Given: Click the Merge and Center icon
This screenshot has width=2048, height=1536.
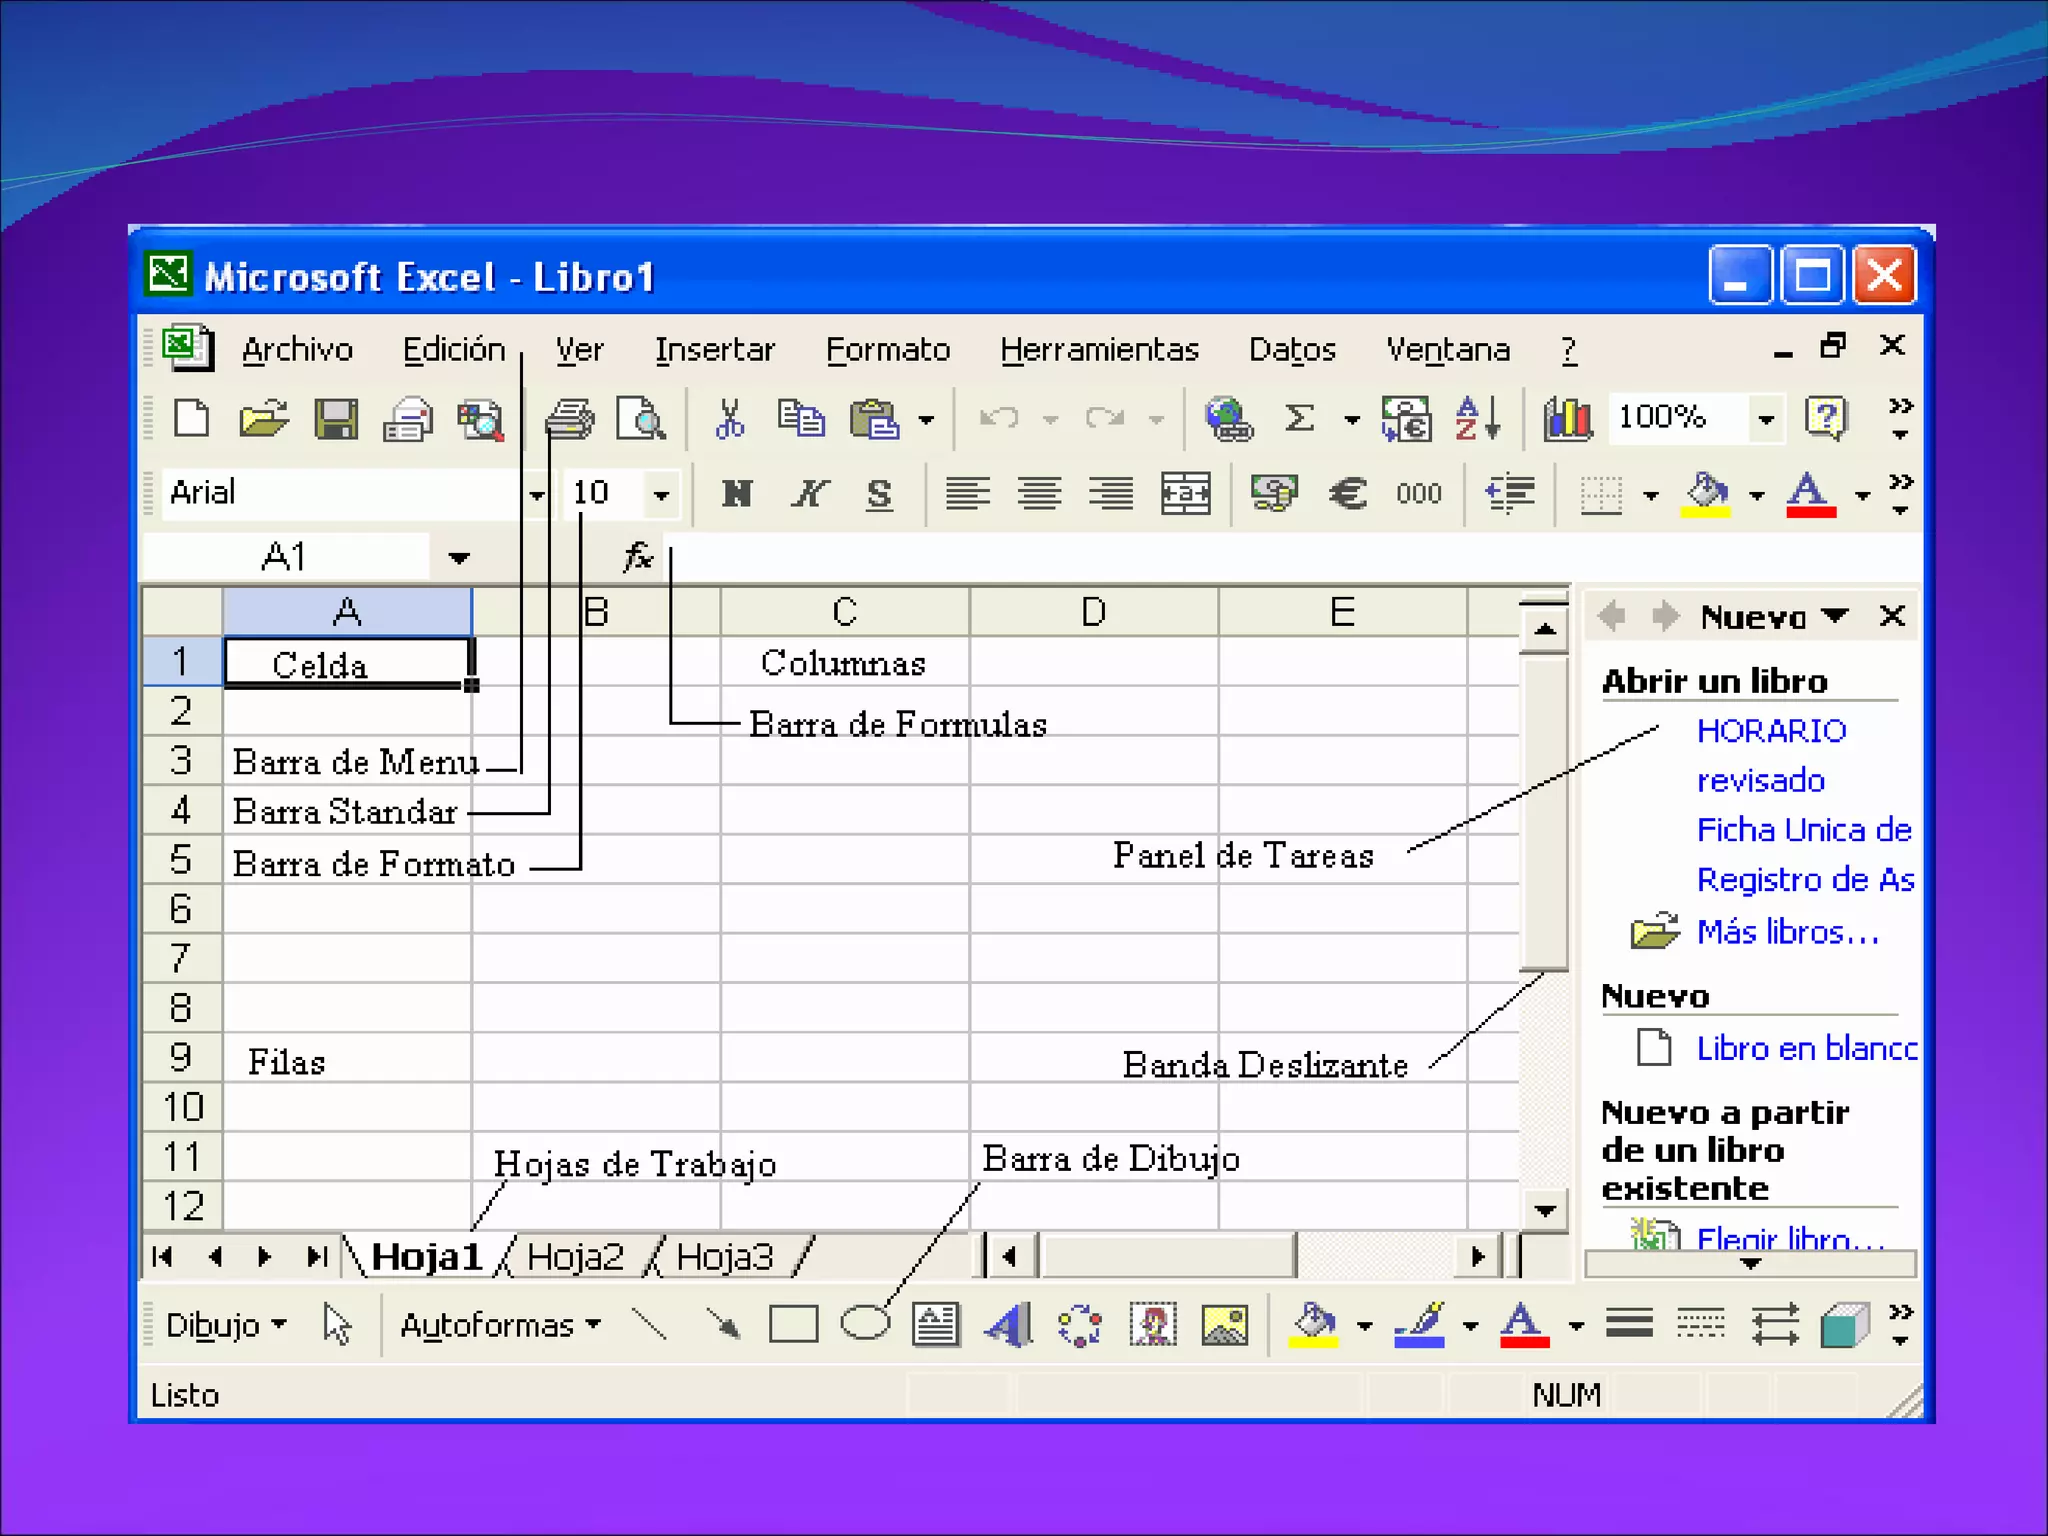Looking at the screenshot, I should [1185, 493].
